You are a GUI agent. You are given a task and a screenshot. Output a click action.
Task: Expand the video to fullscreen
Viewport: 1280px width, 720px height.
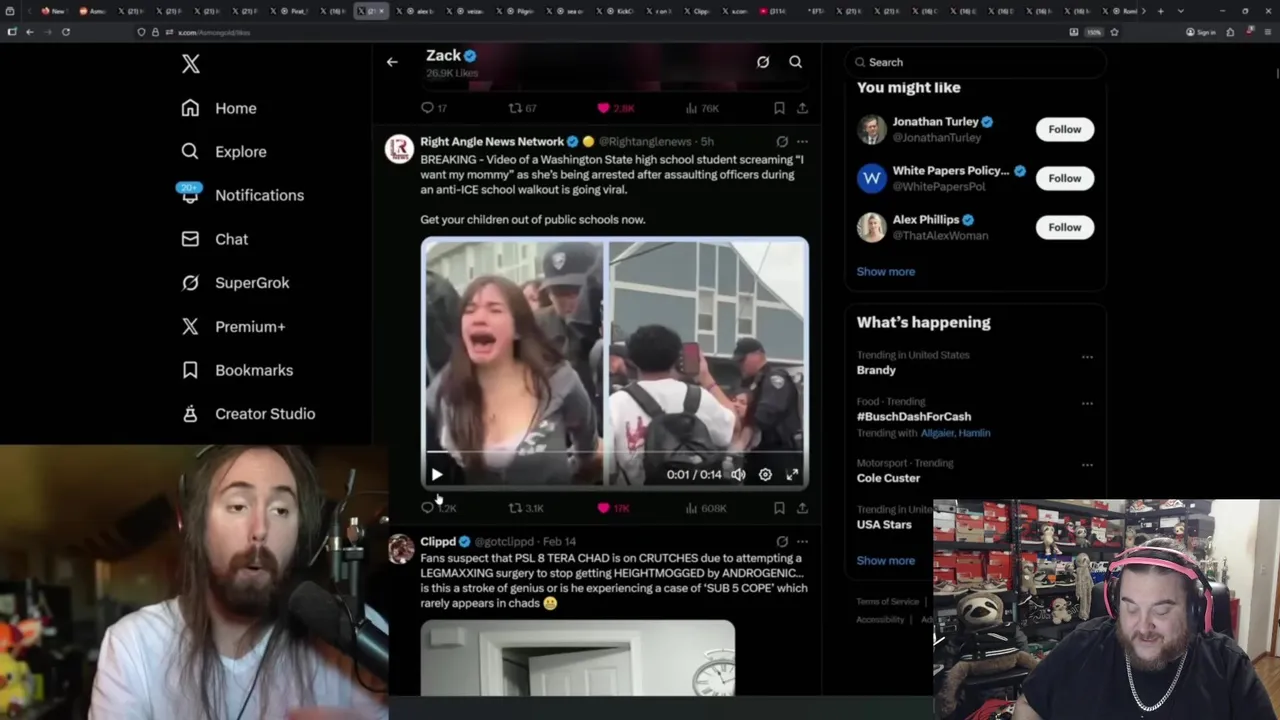(x=792, y=475)
